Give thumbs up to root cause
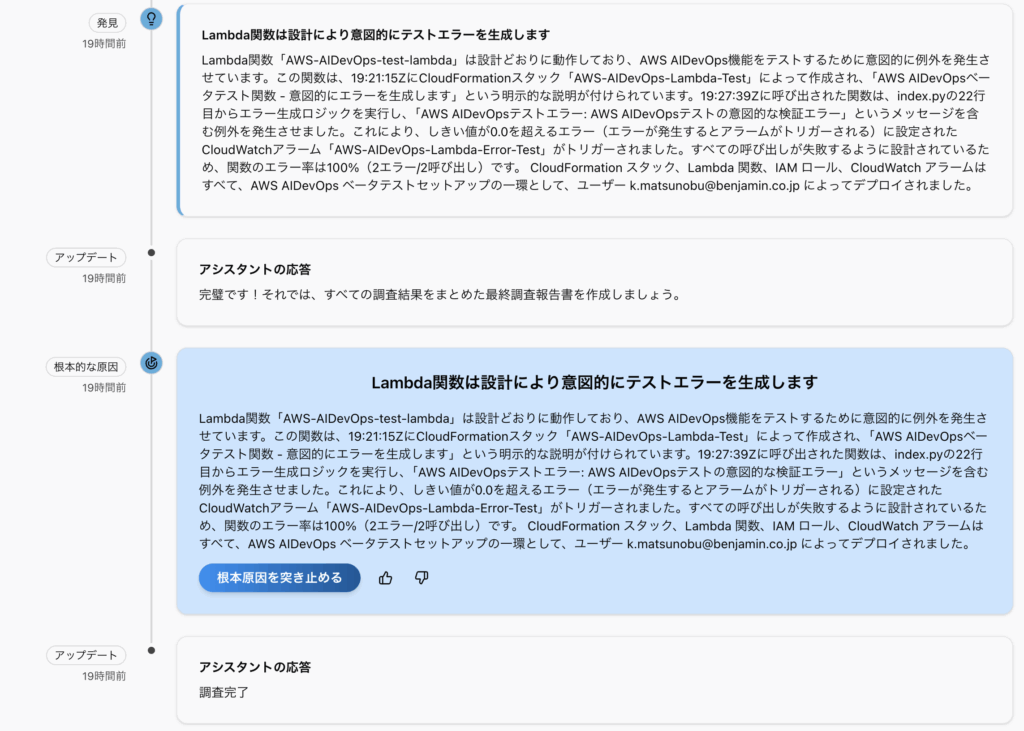Viewport: 1024px width, 731px height. [x=386, y=578]
